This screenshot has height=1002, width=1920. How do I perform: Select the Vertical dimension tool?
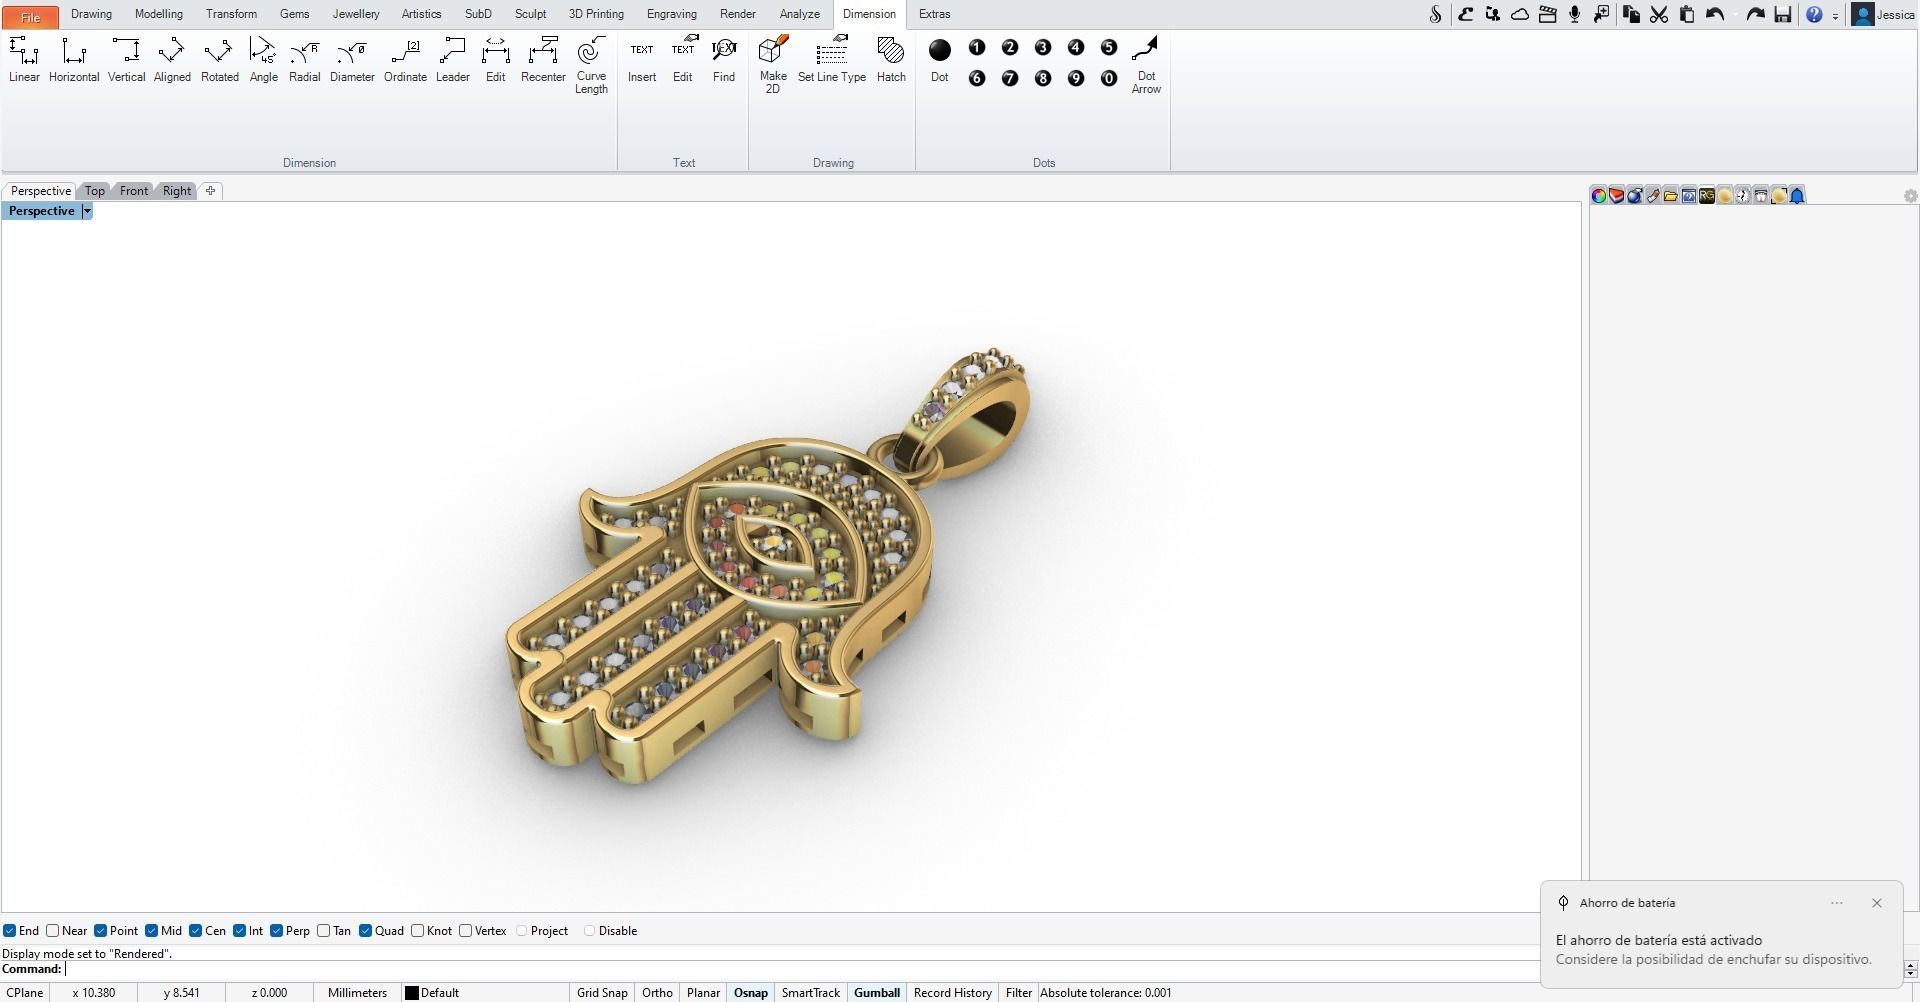point(126,60)
